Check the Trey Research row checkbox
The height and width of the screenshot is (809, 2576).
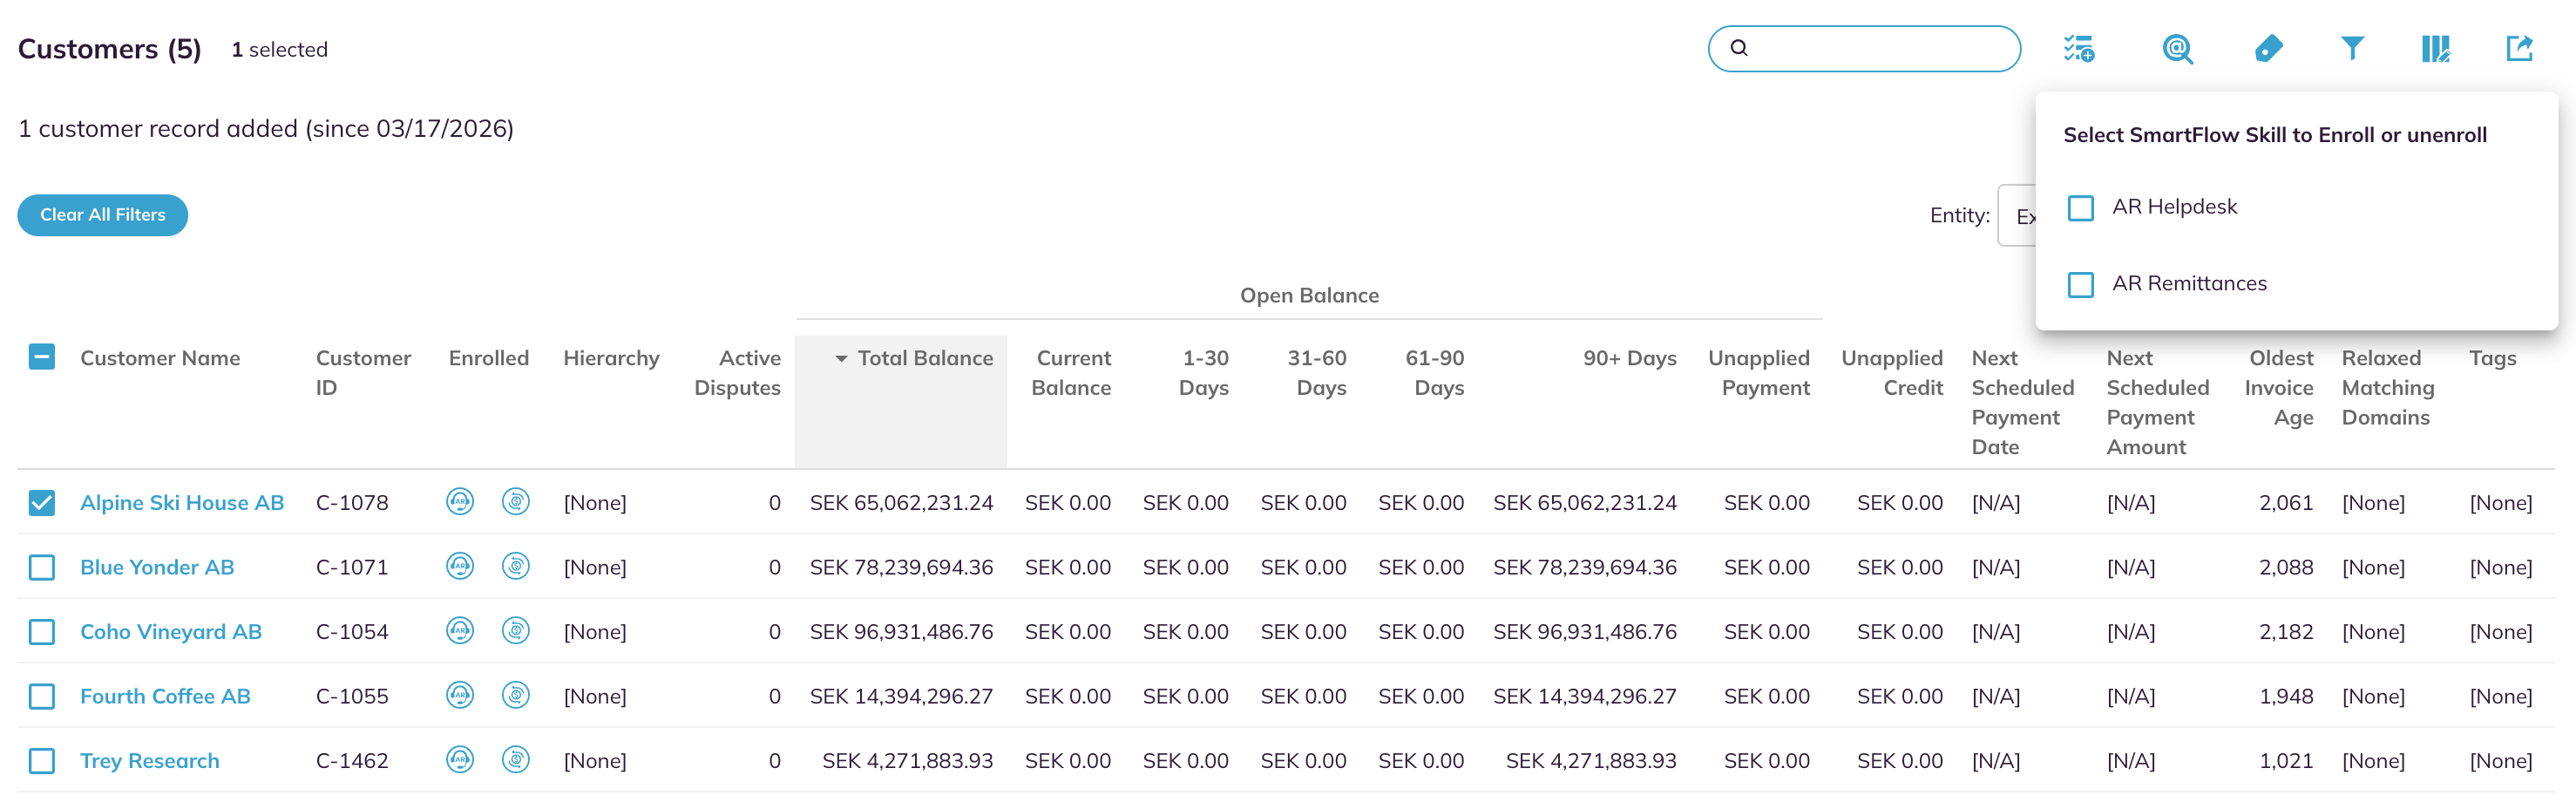coord(42,761)
